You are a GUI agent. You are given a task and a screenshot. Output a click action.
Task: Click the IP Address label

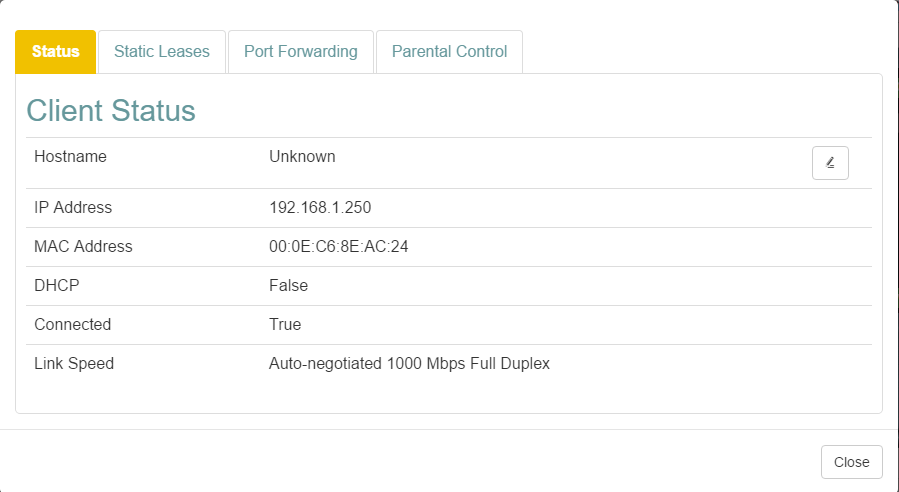(73, 208)
